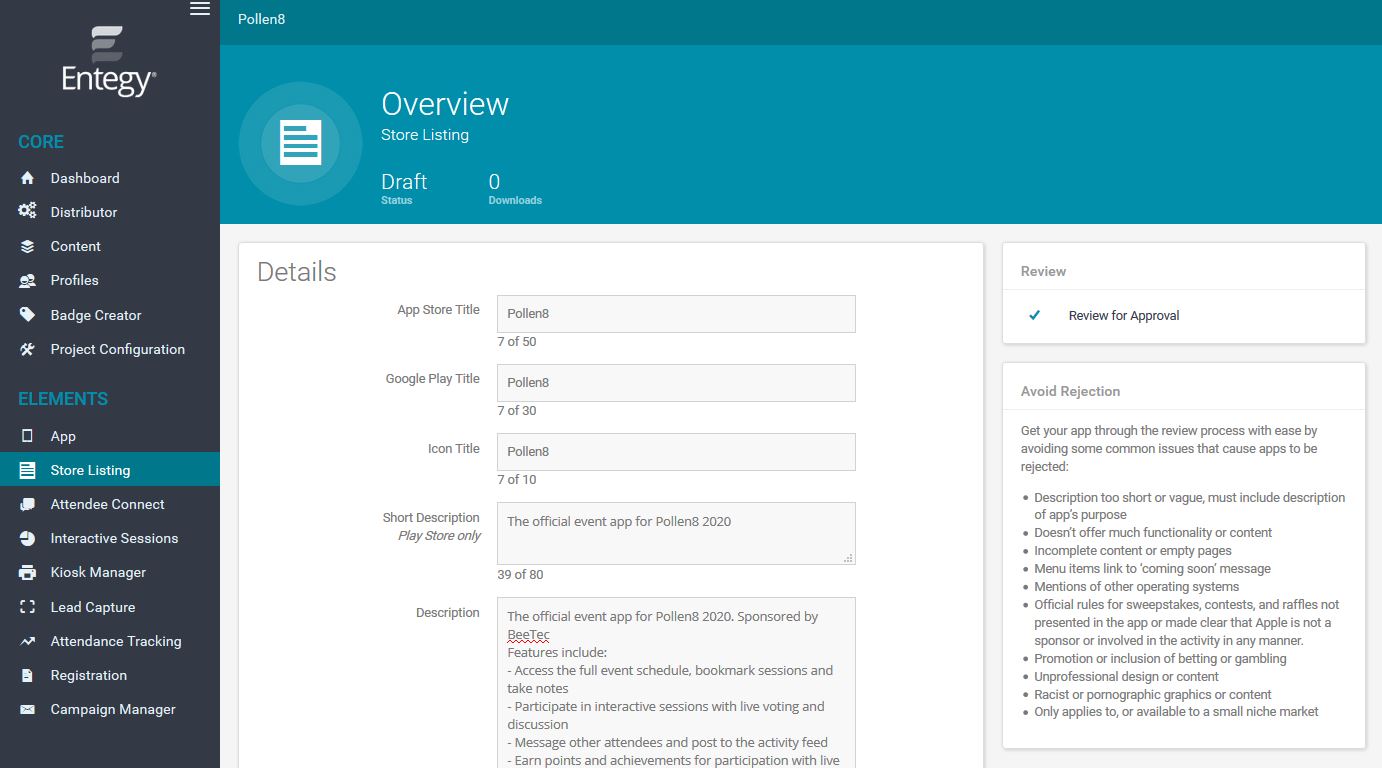
Task: Open Attendee Connect
Action: pyautogui.click(x=110, y=504)
